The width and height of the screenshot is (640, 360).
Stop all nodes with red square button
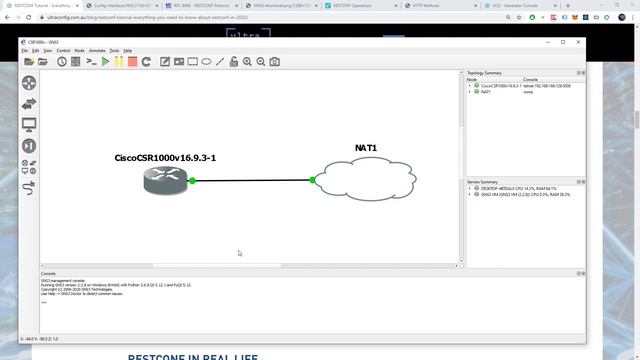coord(132,62)
